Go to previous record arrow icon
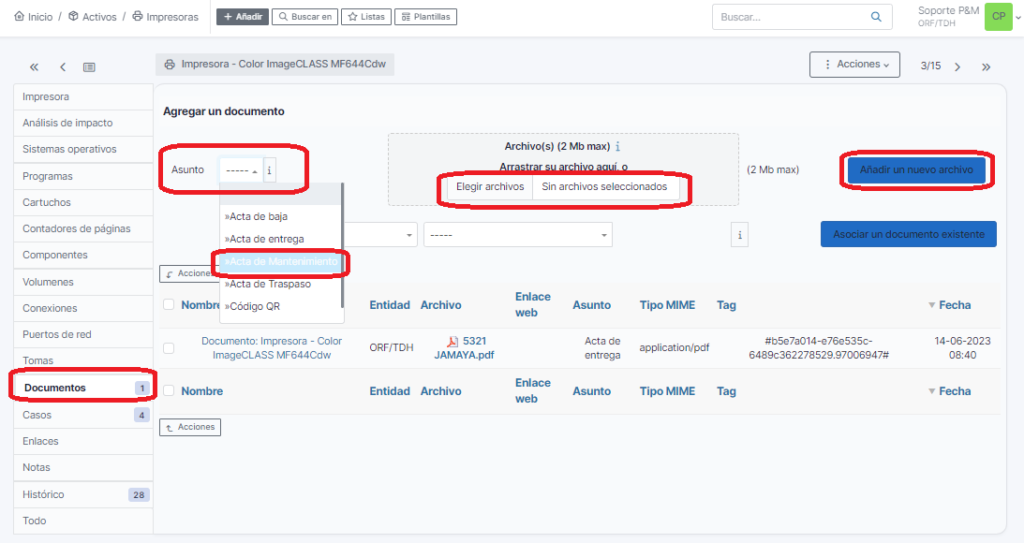The height and width of the screenshot is (543, 1024). (62, 67)
